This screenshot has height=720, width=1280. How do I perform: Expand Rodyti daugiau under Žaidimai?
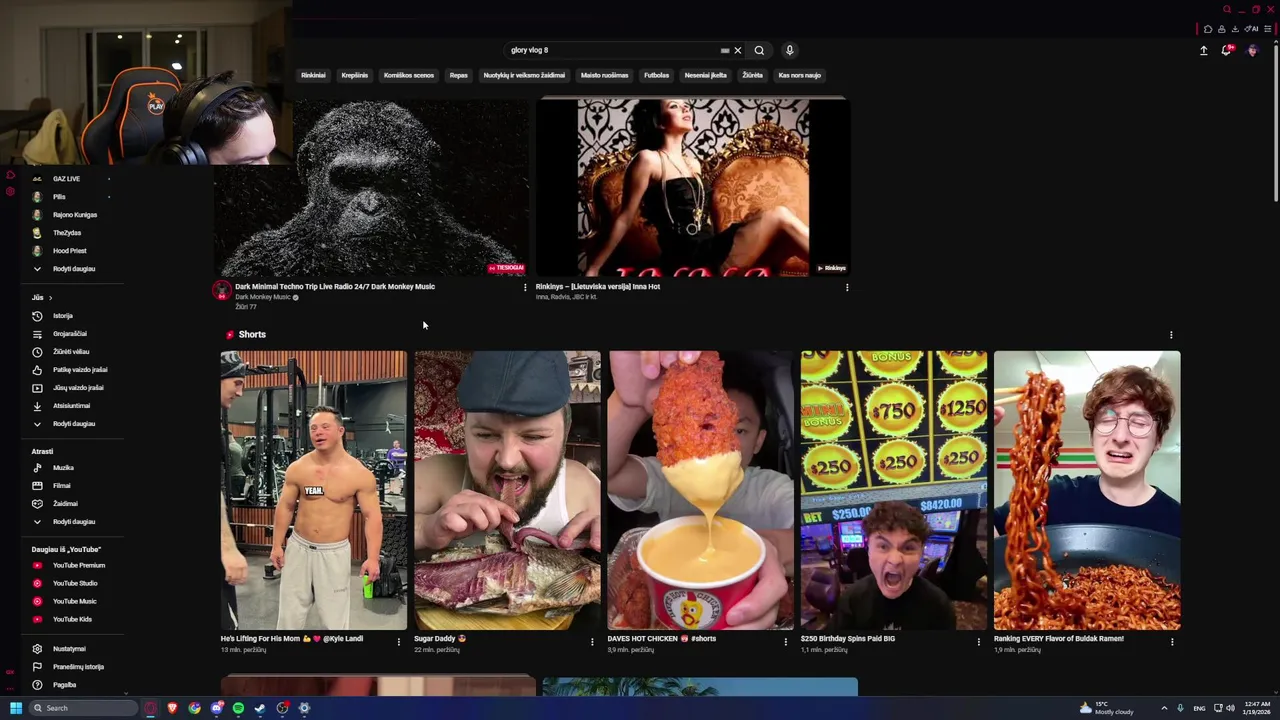(x=74, y=522)
